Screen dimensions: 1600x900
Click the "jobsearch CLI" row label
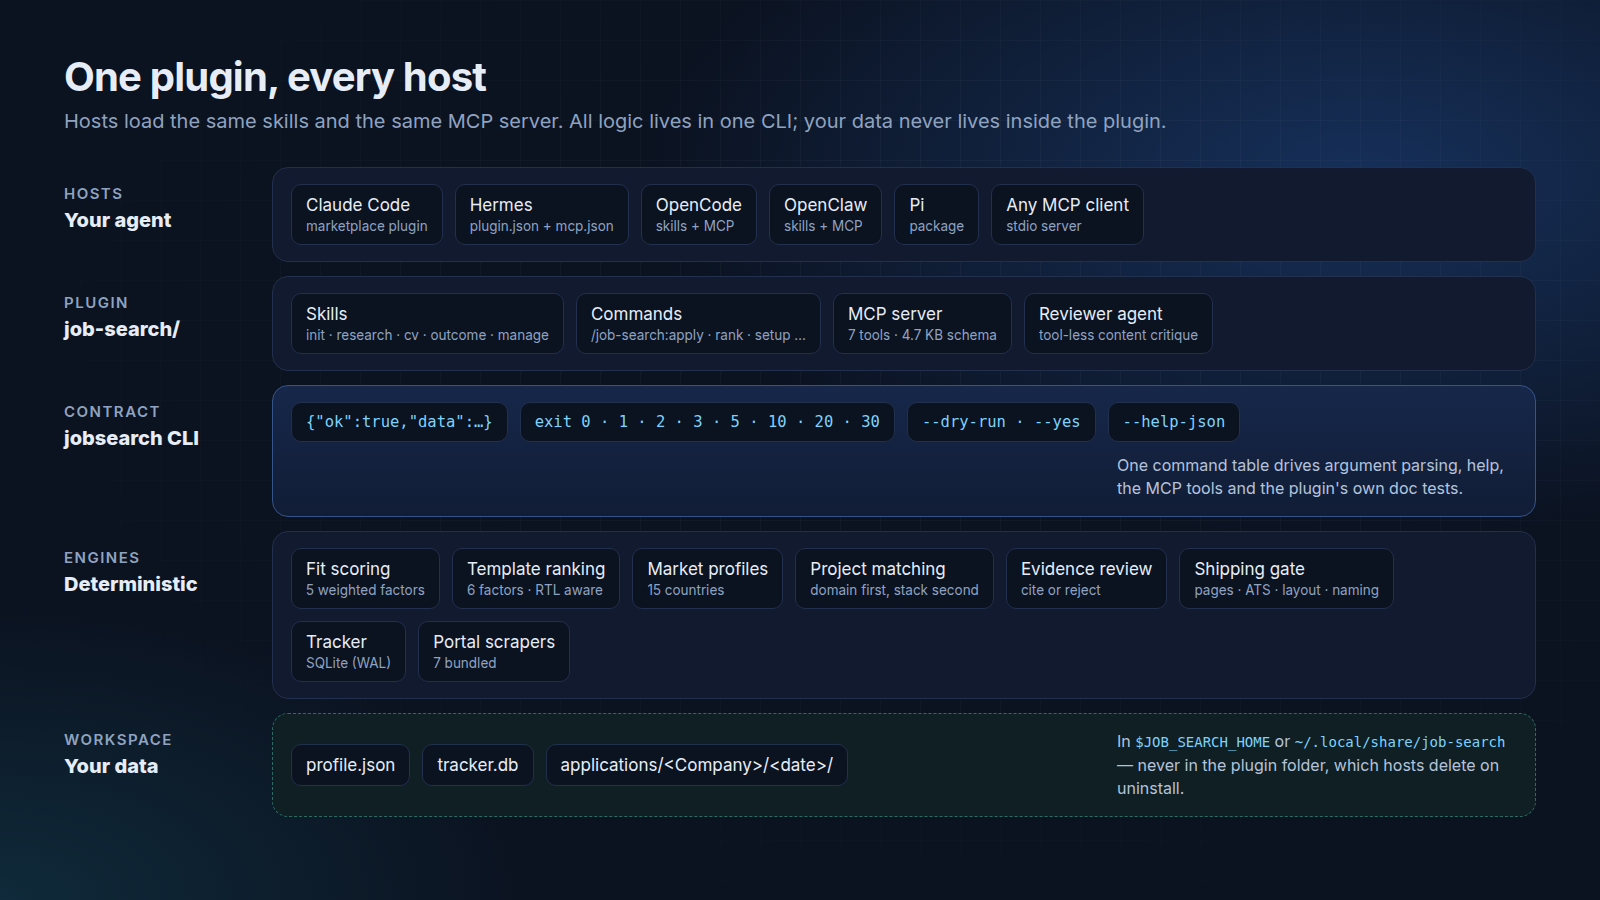(131, 438)
